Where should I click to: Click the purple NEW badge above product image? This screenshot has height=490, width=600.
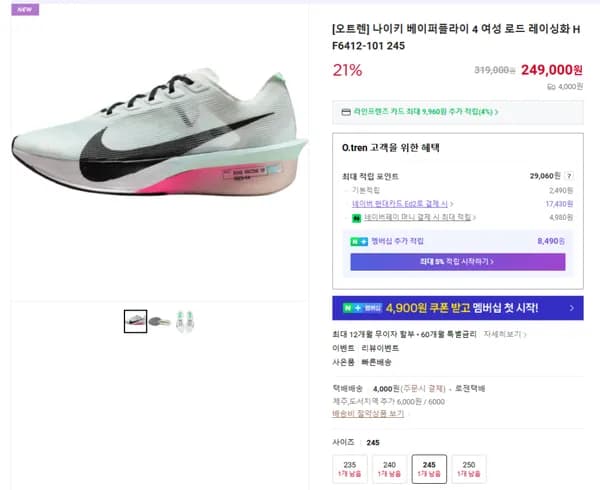pyautogui.click(x=22, y=9)
